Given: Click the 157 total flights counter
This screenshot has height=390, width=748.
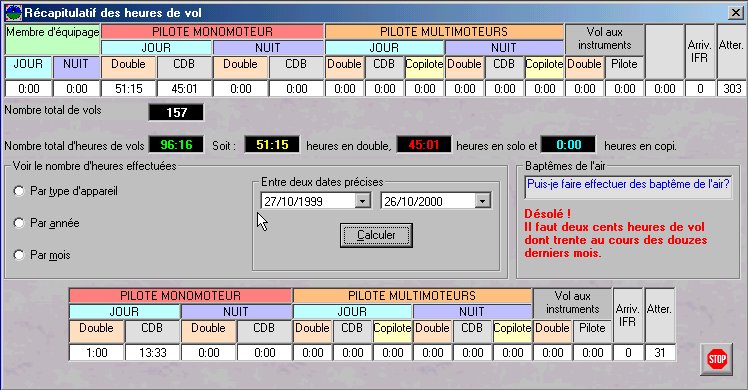Looking at the screenshot, I should [176, 113].
